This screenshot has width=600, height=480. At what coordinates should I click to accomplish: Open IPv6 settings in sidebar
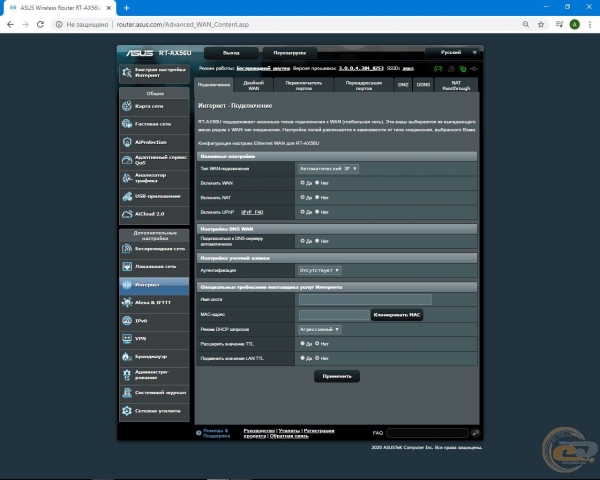tap(154, 321)
